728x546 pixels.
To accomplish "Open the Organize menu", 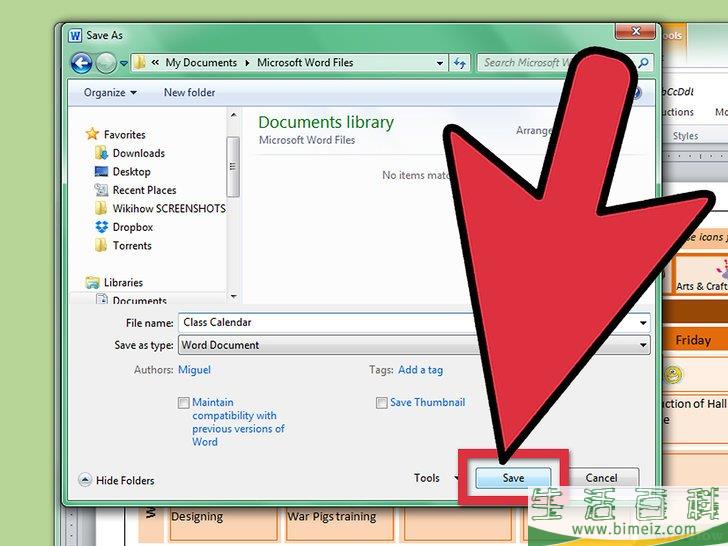I will point(110,92).
